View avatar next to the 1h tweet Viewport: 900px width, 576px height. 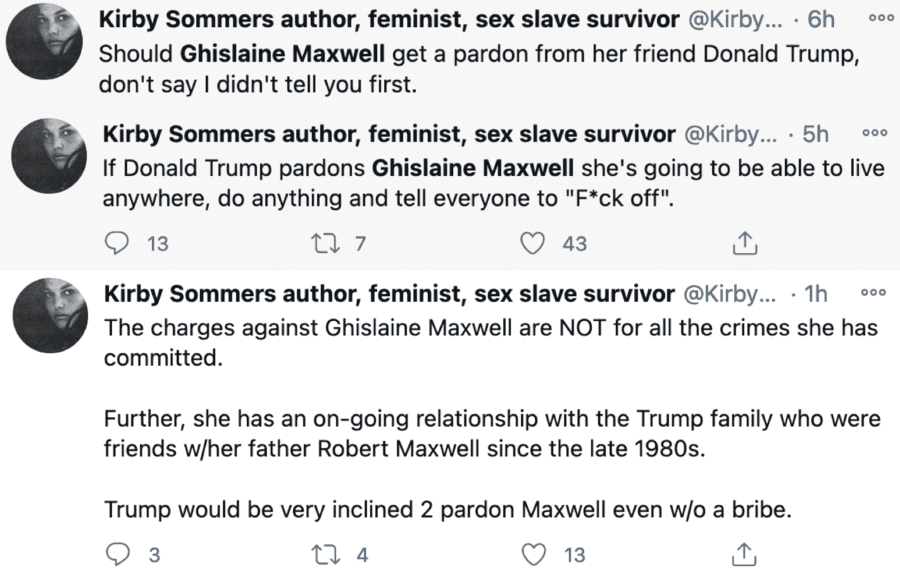pyautogui.click(x=45, y=312)
